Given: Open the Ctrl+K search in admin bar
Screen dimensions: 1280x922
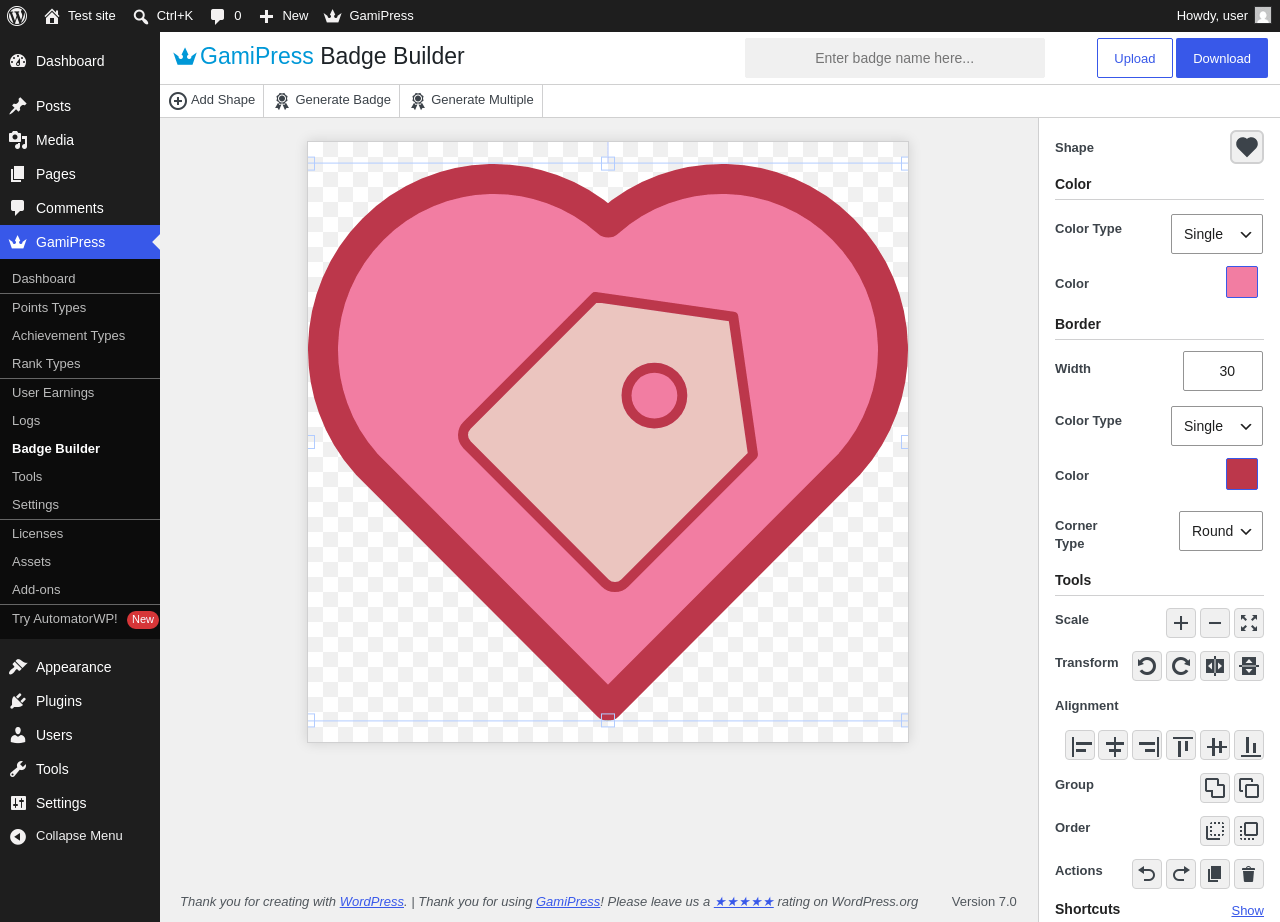Looking at the screenshot, I should 163,16.
